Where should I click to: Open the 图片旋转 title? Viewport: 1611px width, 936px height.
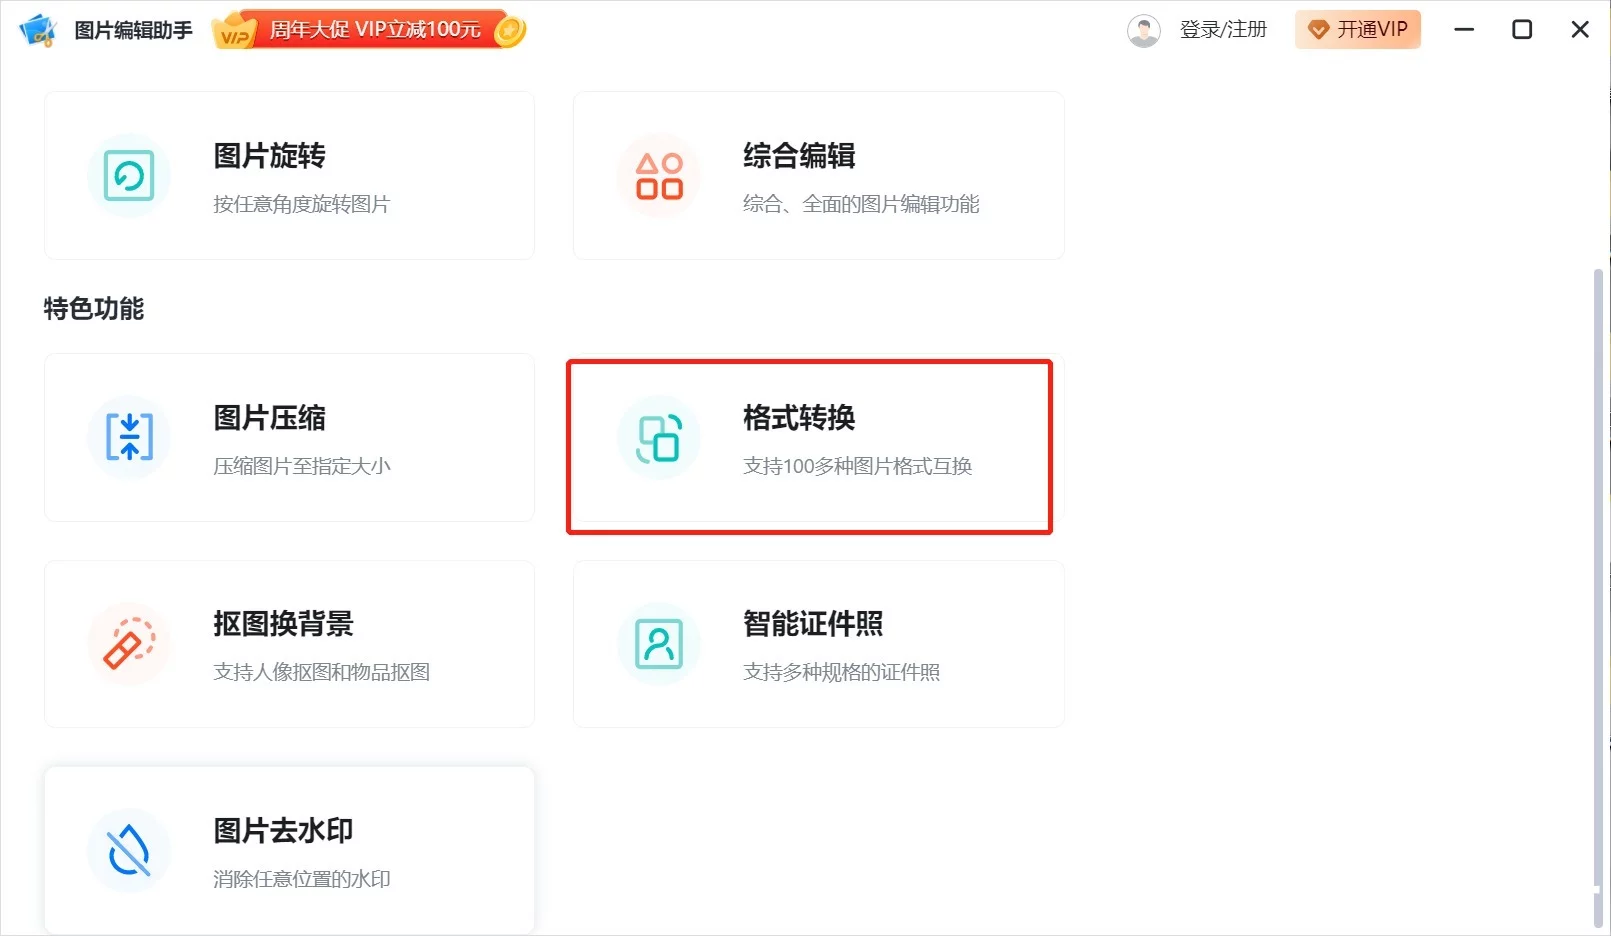269,156
